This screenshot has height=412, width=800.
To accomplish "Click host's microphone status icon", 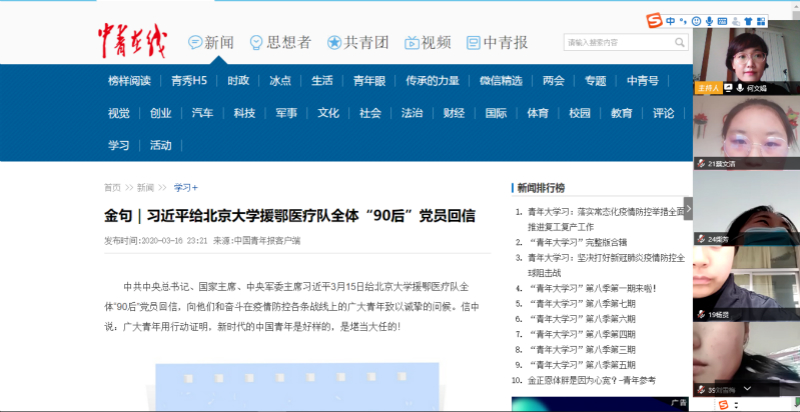I will [739, 88].
